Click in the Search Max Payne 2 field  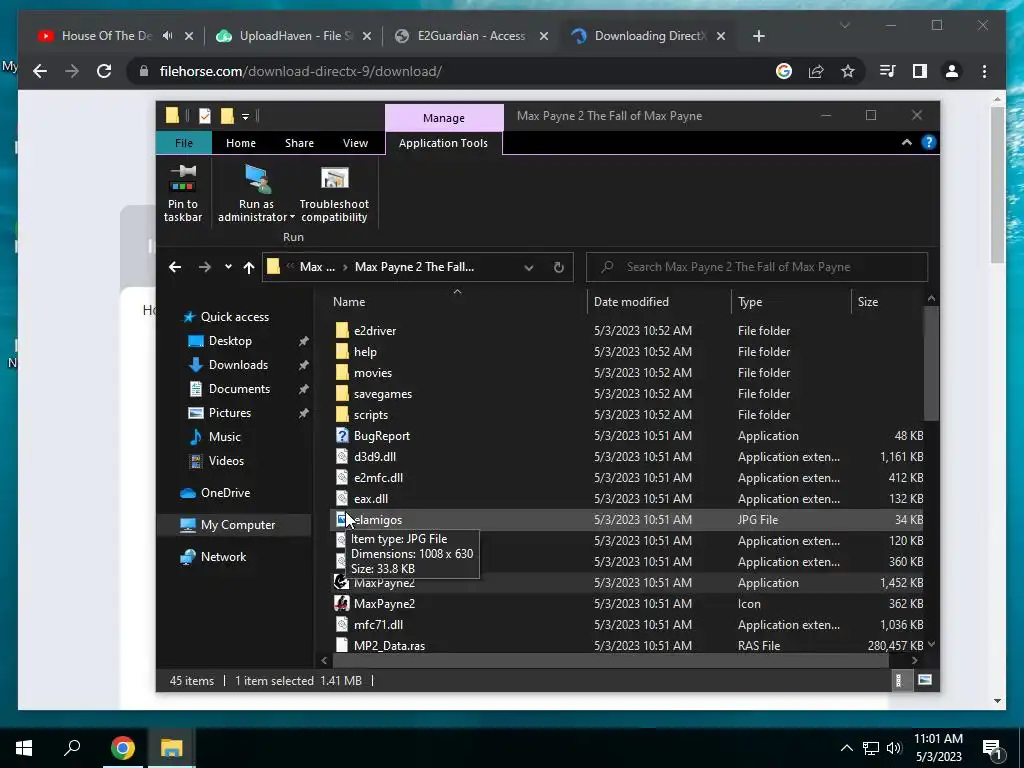click(757, 267)
